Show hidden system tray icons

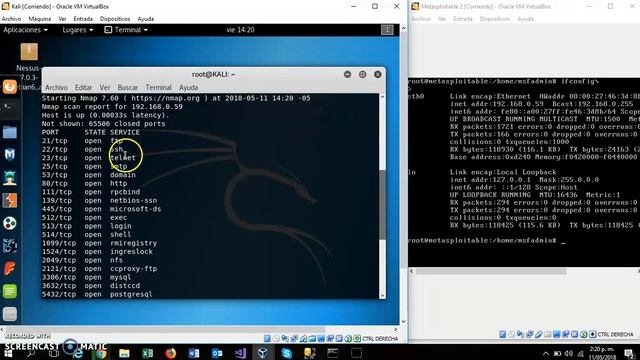pyautogui.click(x=546, y=353)
